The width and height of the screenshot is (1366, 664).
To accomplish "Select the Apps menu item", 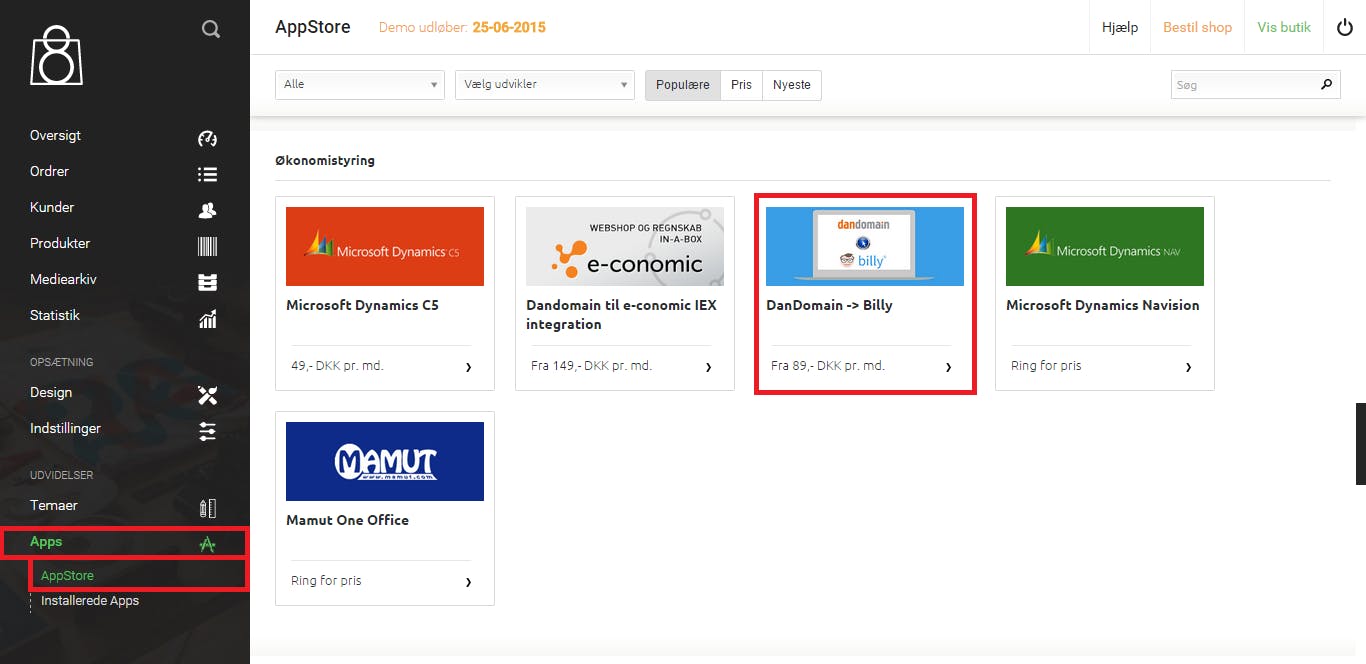I will point(46,541).
